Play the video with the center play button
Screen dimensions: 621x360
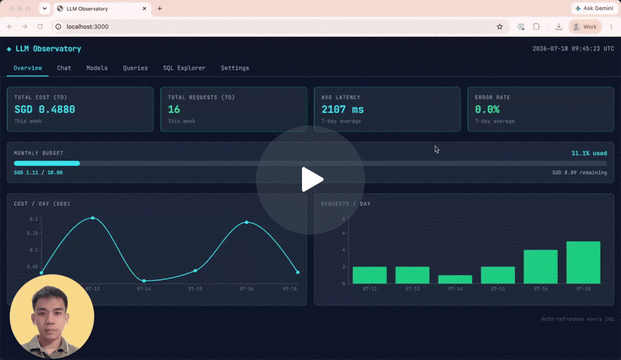point(310,180)
